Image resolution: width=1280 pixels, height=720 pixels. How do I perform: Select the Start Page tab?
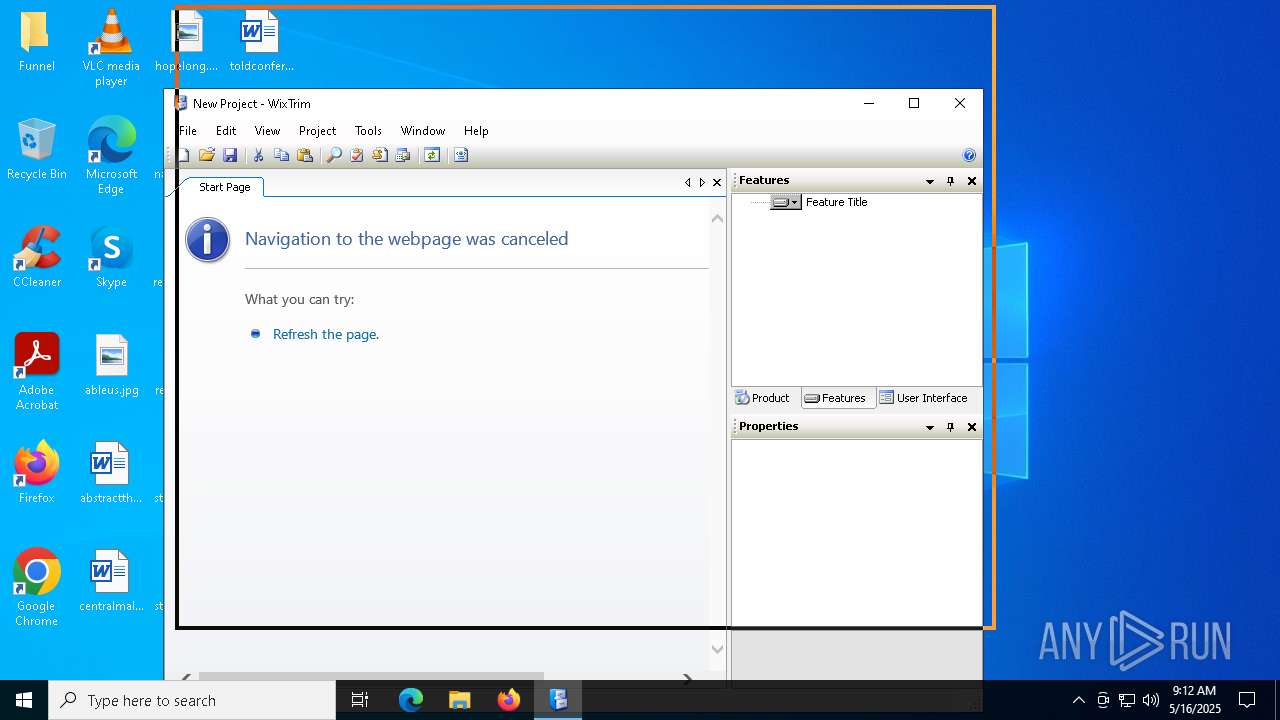click(224, 187)
